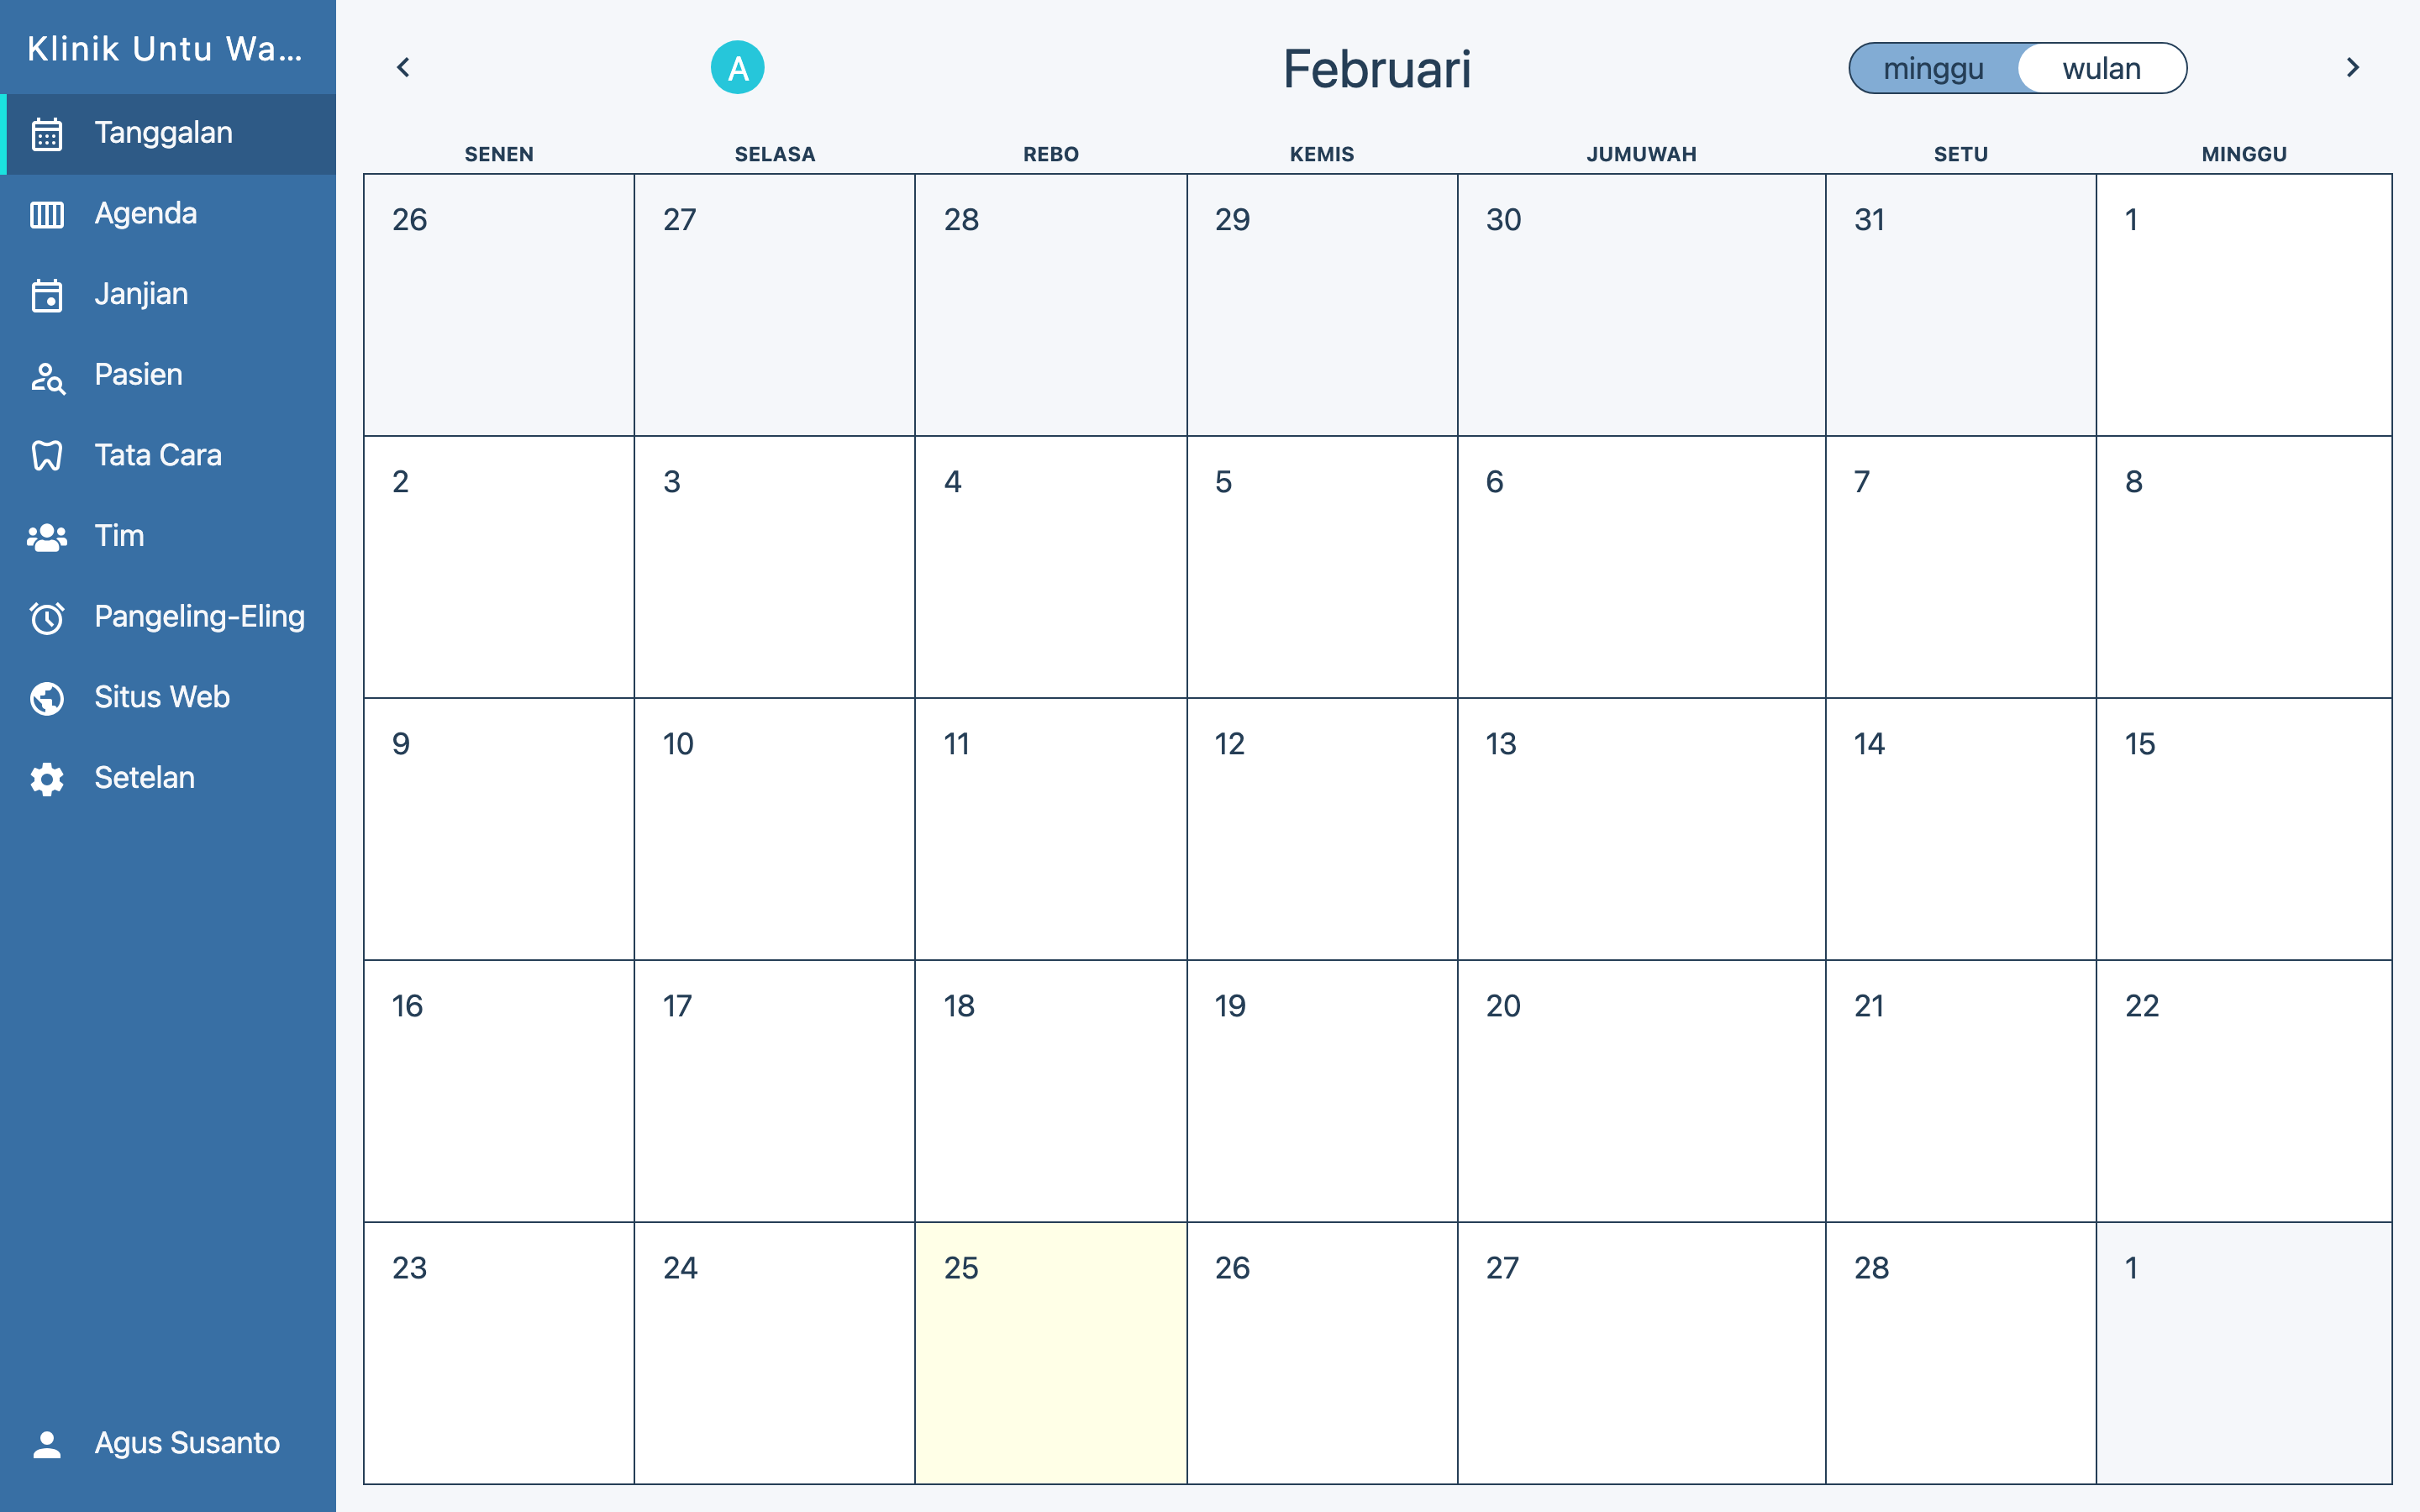
Task: Open the Setelan gear icon
Action: pyautogui.click(x=47, y=779)
